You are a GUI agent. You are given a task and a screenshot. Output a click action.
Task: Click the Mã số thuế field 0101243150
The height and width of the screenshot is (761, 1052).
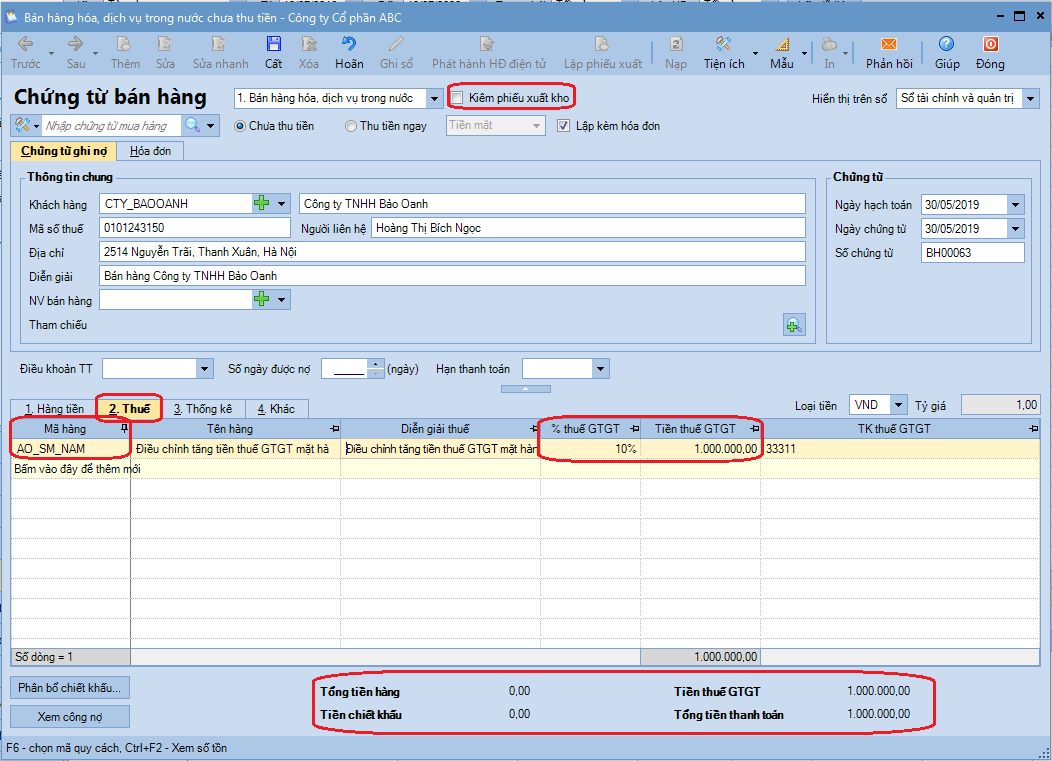[195, 227]
